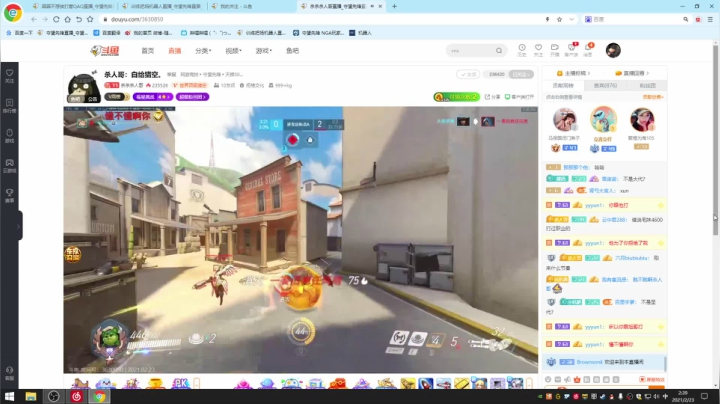
Task: Click the in-video 车队 badge at left edge
Action: 73,254
